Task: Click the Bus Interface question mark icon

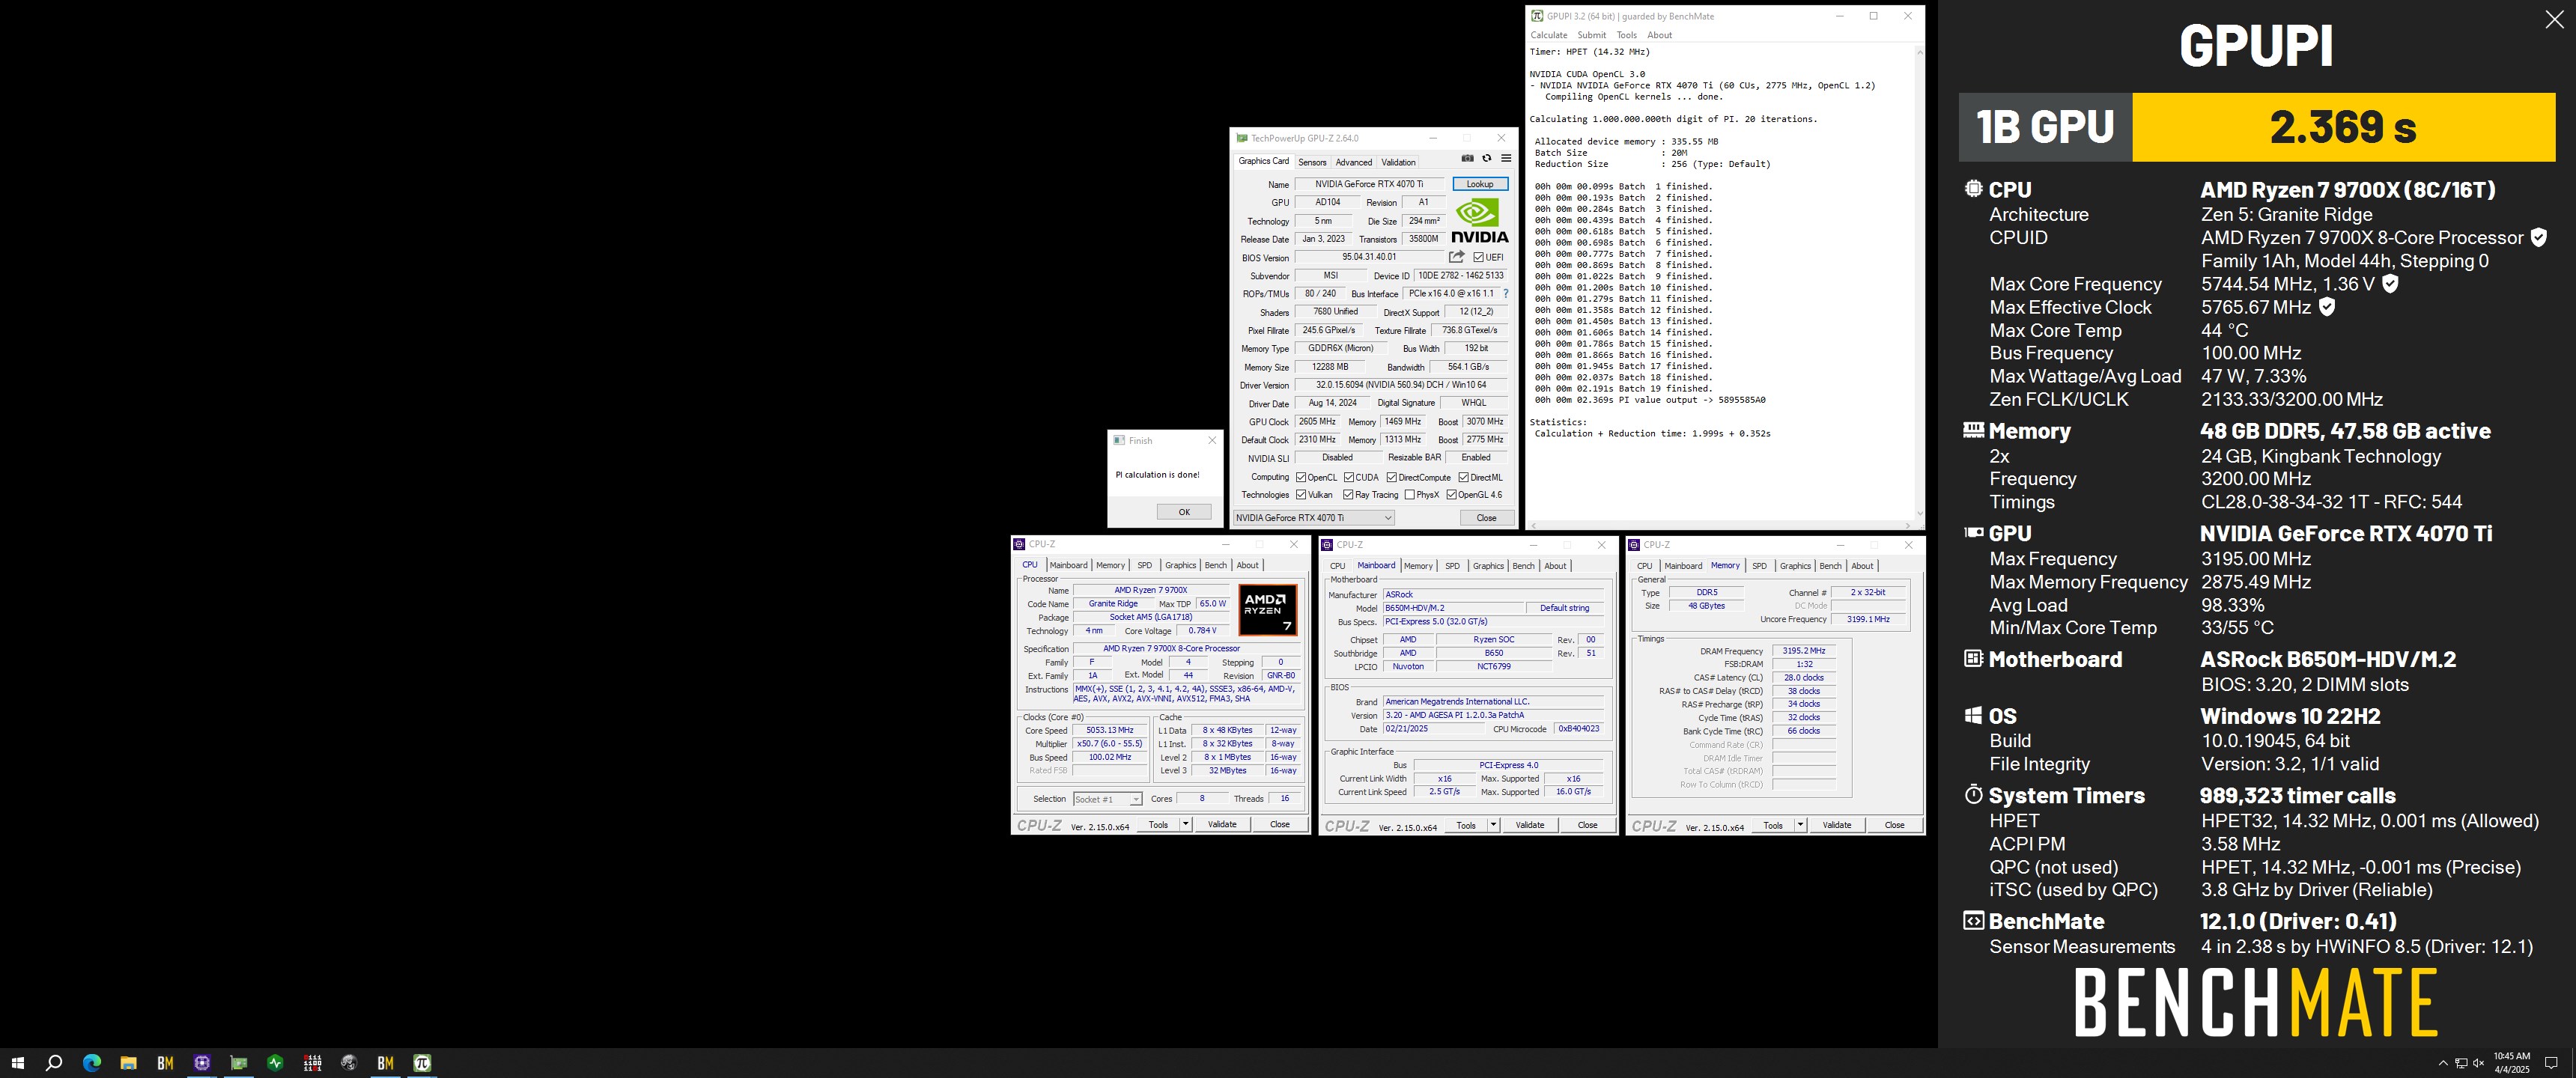Action: tap(1506, 294)
